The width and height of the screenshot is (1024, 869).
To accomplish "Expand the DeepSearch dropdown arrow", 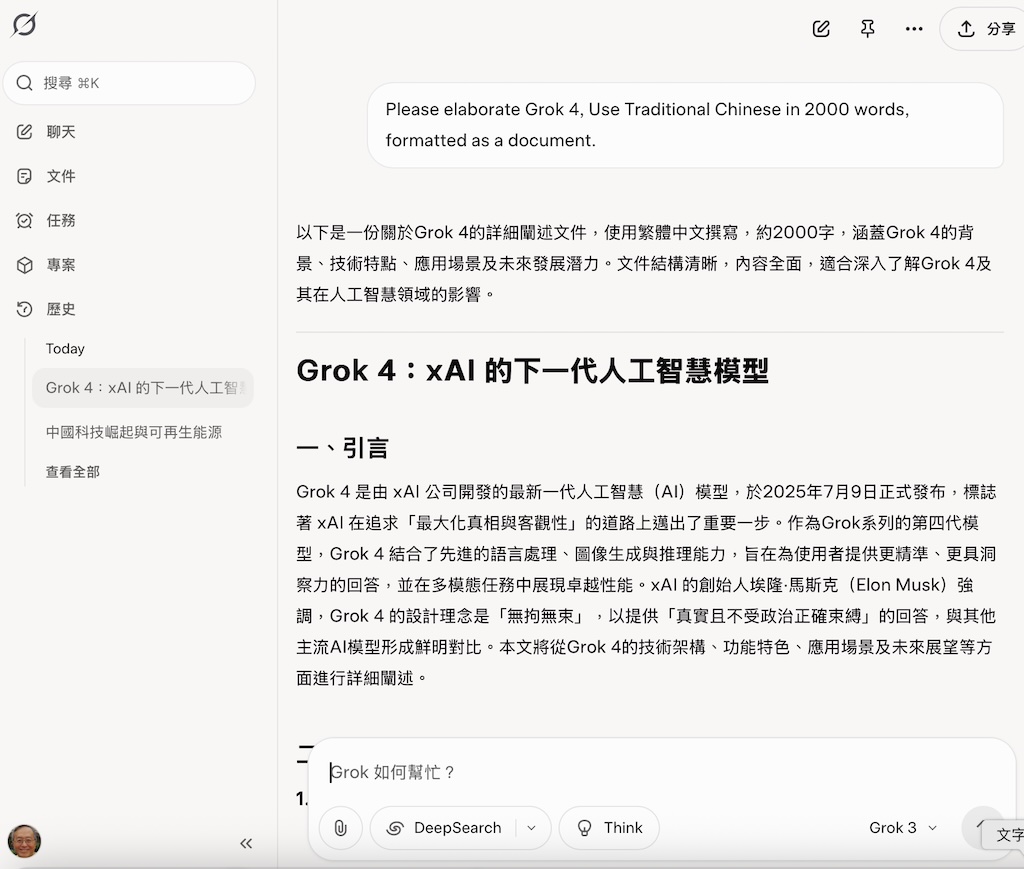I will [x=532, y=828].
